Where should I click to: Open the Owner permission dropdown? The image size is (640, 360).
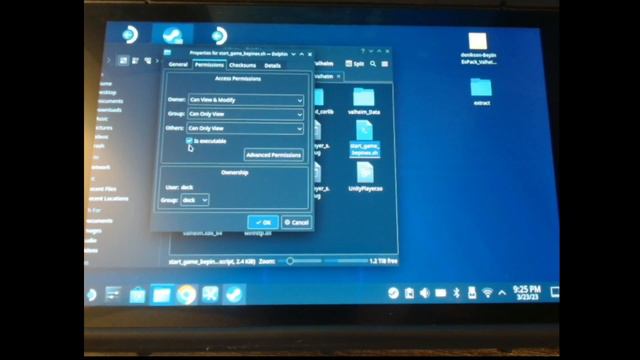click(246, 100)
